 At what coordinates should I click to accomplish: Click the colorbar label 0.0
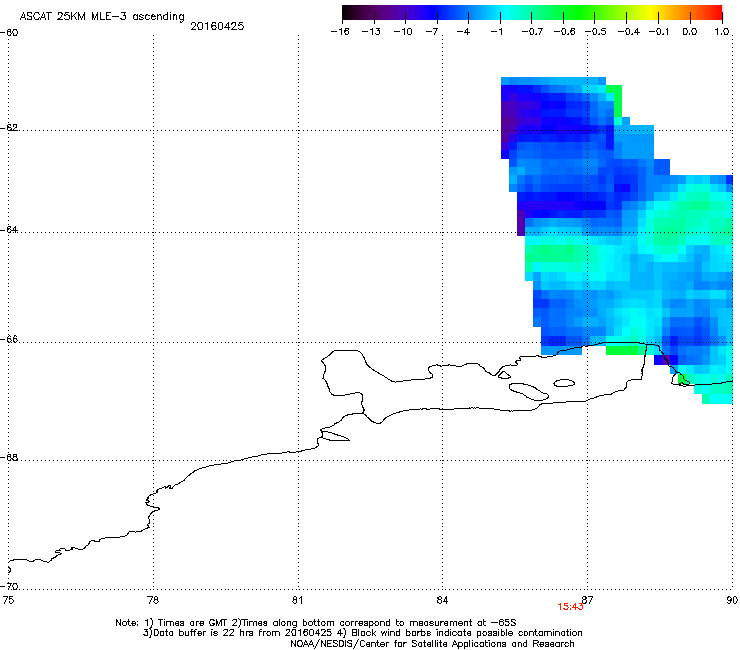[x=690, y=32]
